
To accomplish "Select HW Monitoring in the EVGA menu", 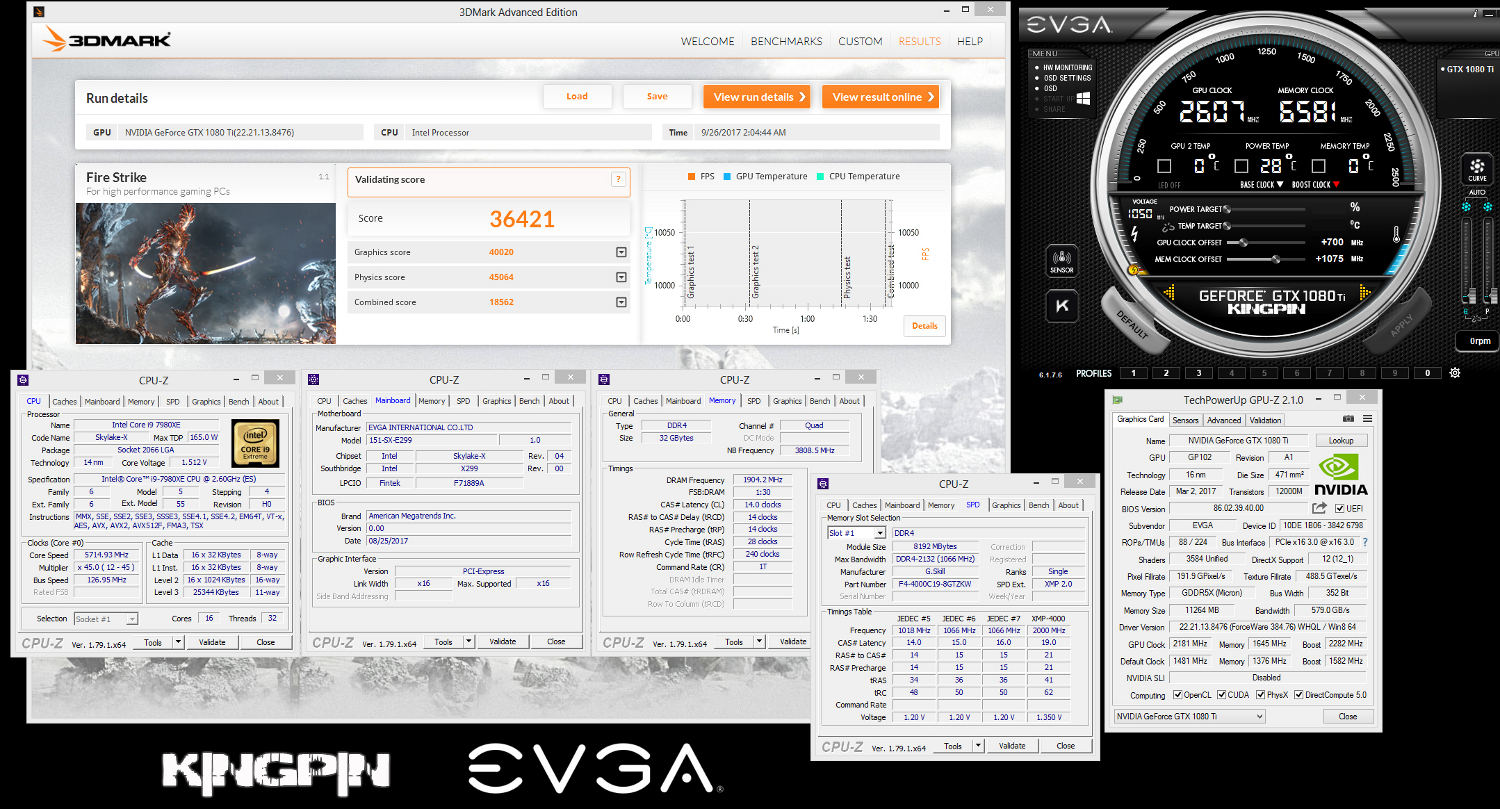I will coord(1068,68).
